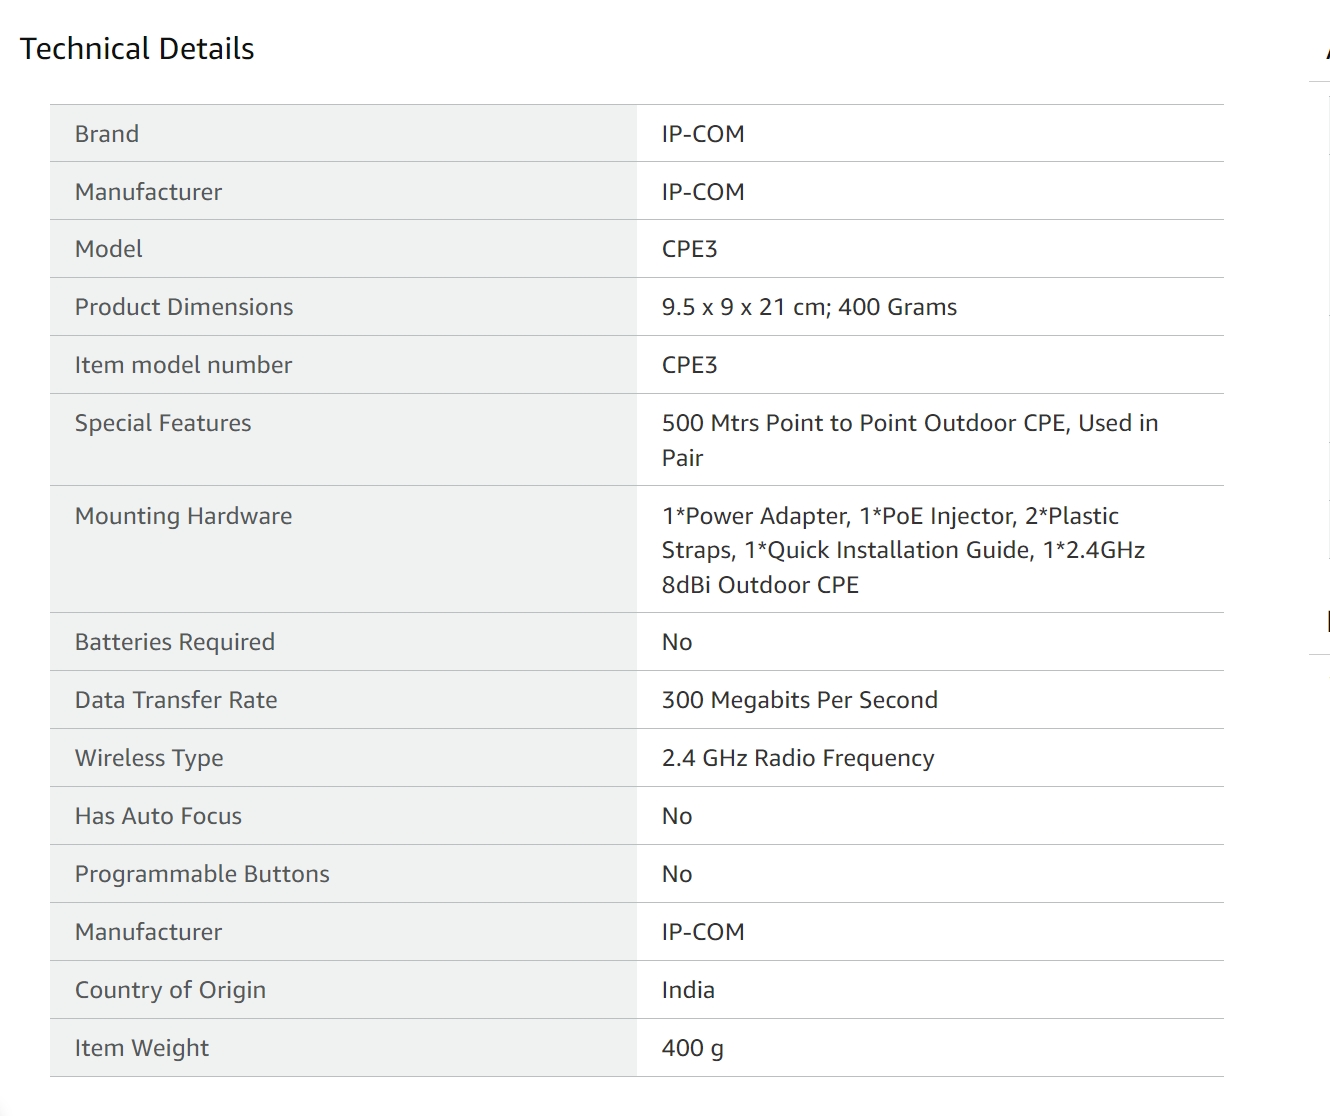Viewport: 1330px width, 1116px height.
Task: Select the Special Features label
Action: tap(163, 423)
